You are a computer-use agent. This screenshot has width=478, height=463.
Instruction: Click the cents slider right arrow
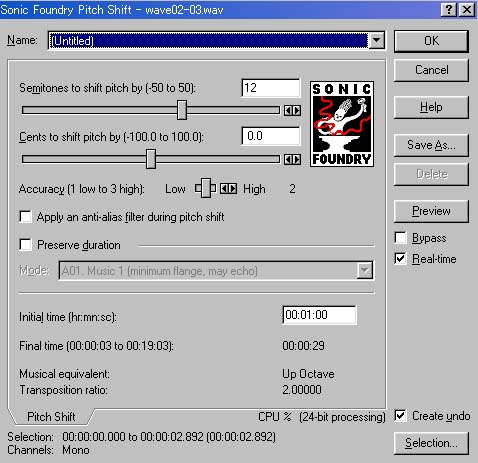pos(297,160)
